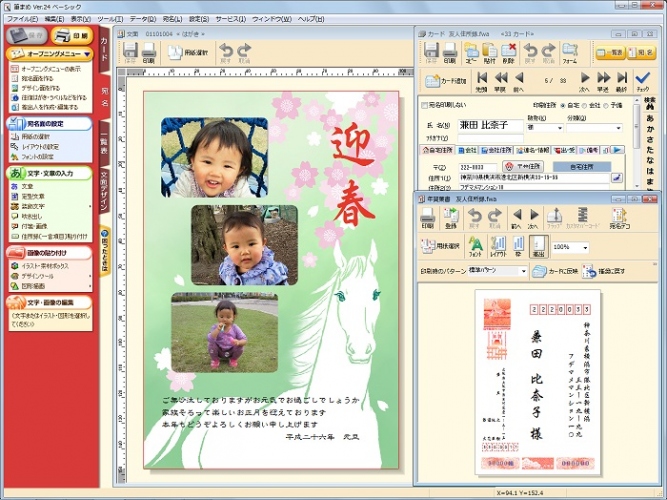Click the yellow 宛名 button in card window
This screenshot has height=500, width=667.
tap(641, 52)
